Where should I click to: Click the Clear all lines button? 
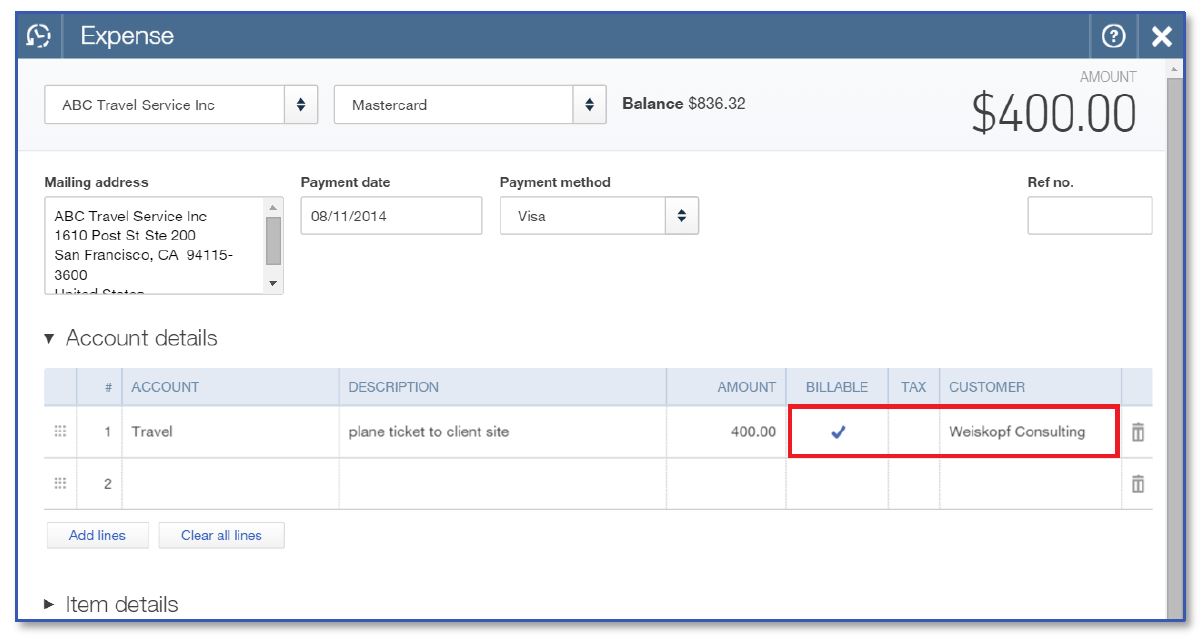pos(221,536)
